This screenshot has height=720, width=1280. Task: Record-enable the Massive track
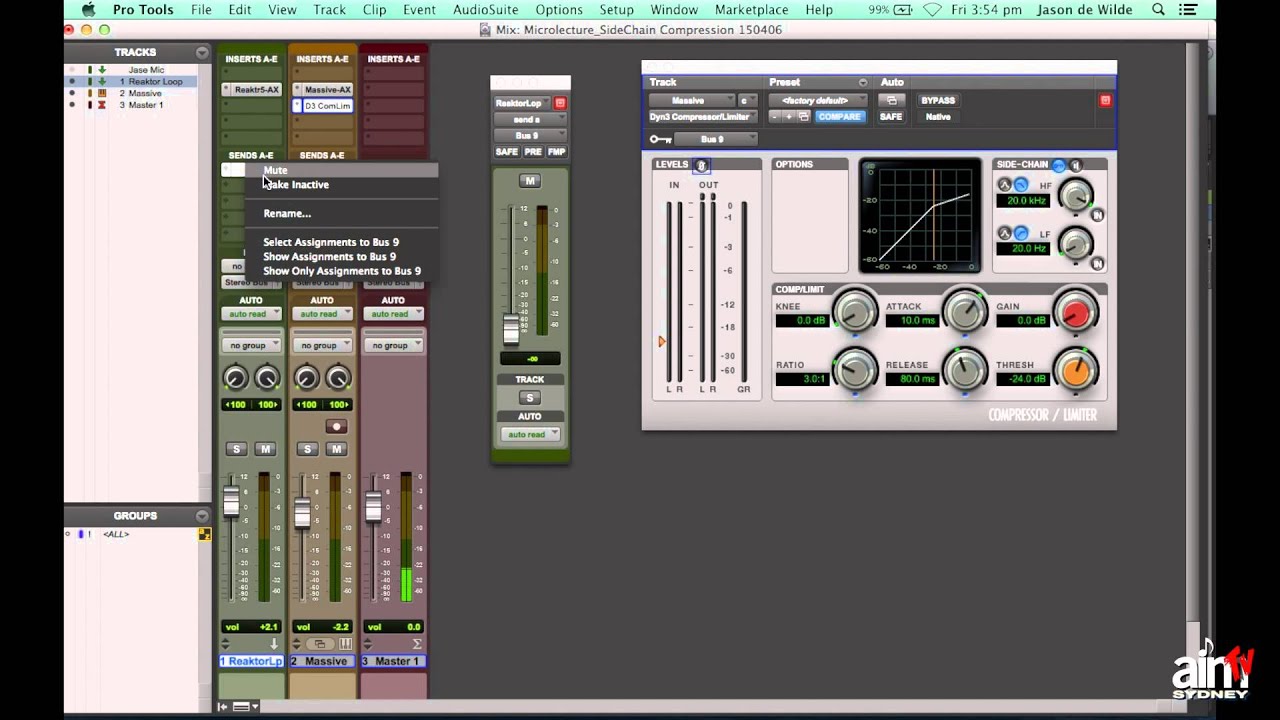click(336, 426)
